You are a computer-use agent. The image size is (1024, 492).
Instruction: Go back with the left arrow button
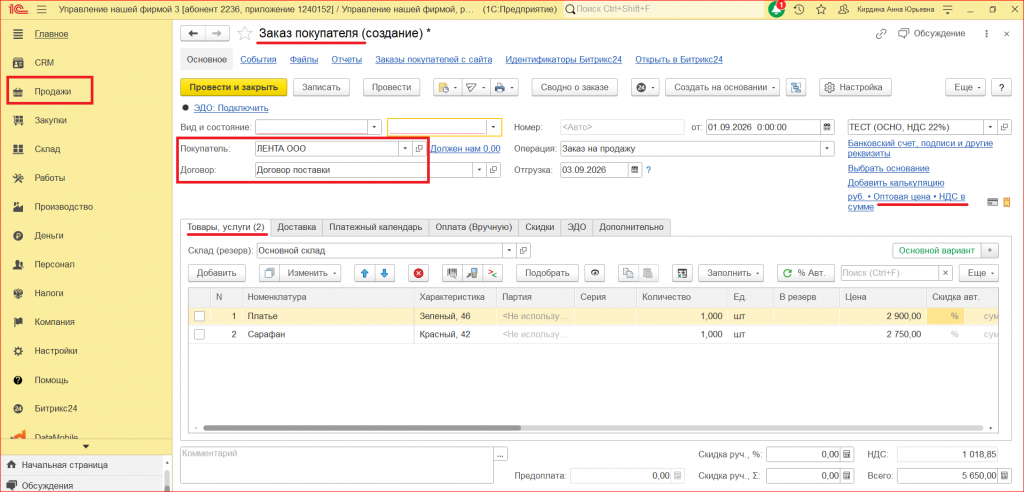pyautogui.click(x=193, y=33)
